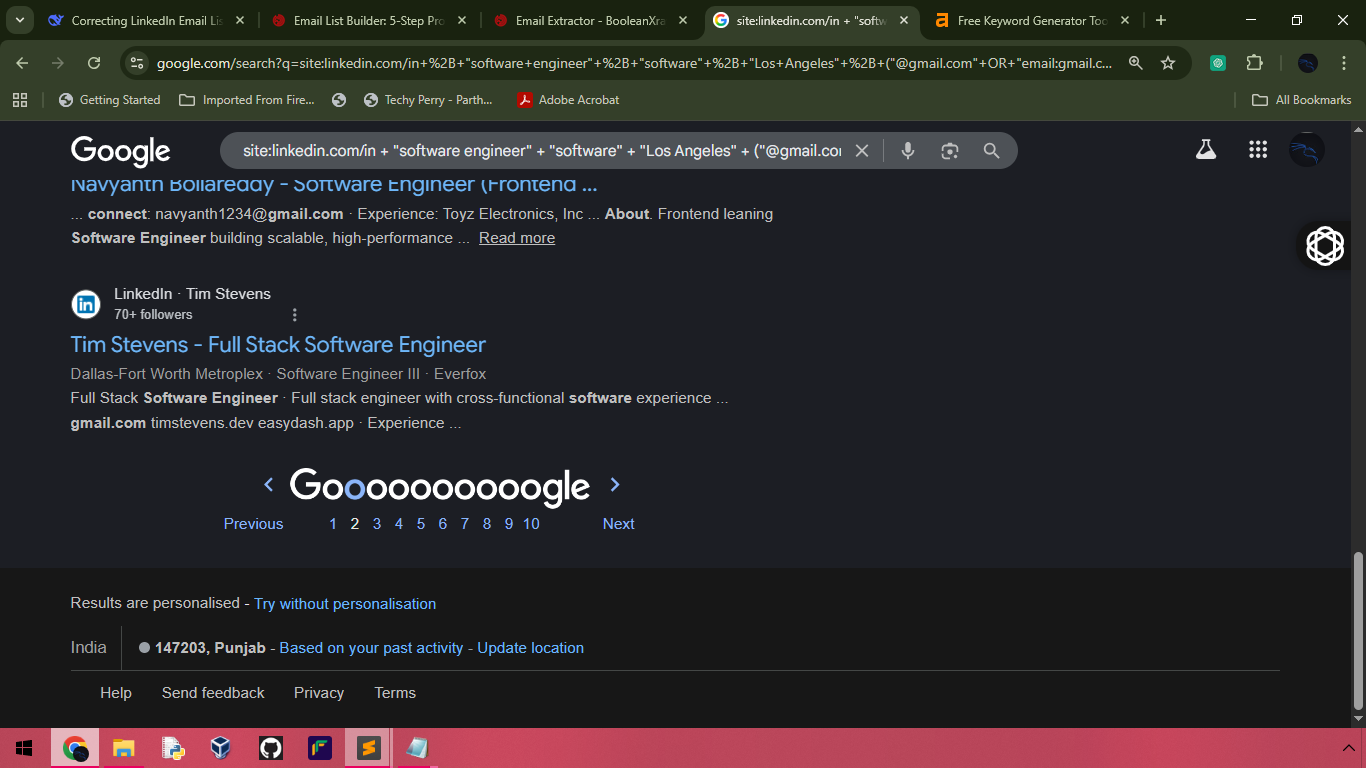The width and height of the screenshot is (1366, 768).
Task: Open the Google apps grid
Action: (x=1258, y=148)
